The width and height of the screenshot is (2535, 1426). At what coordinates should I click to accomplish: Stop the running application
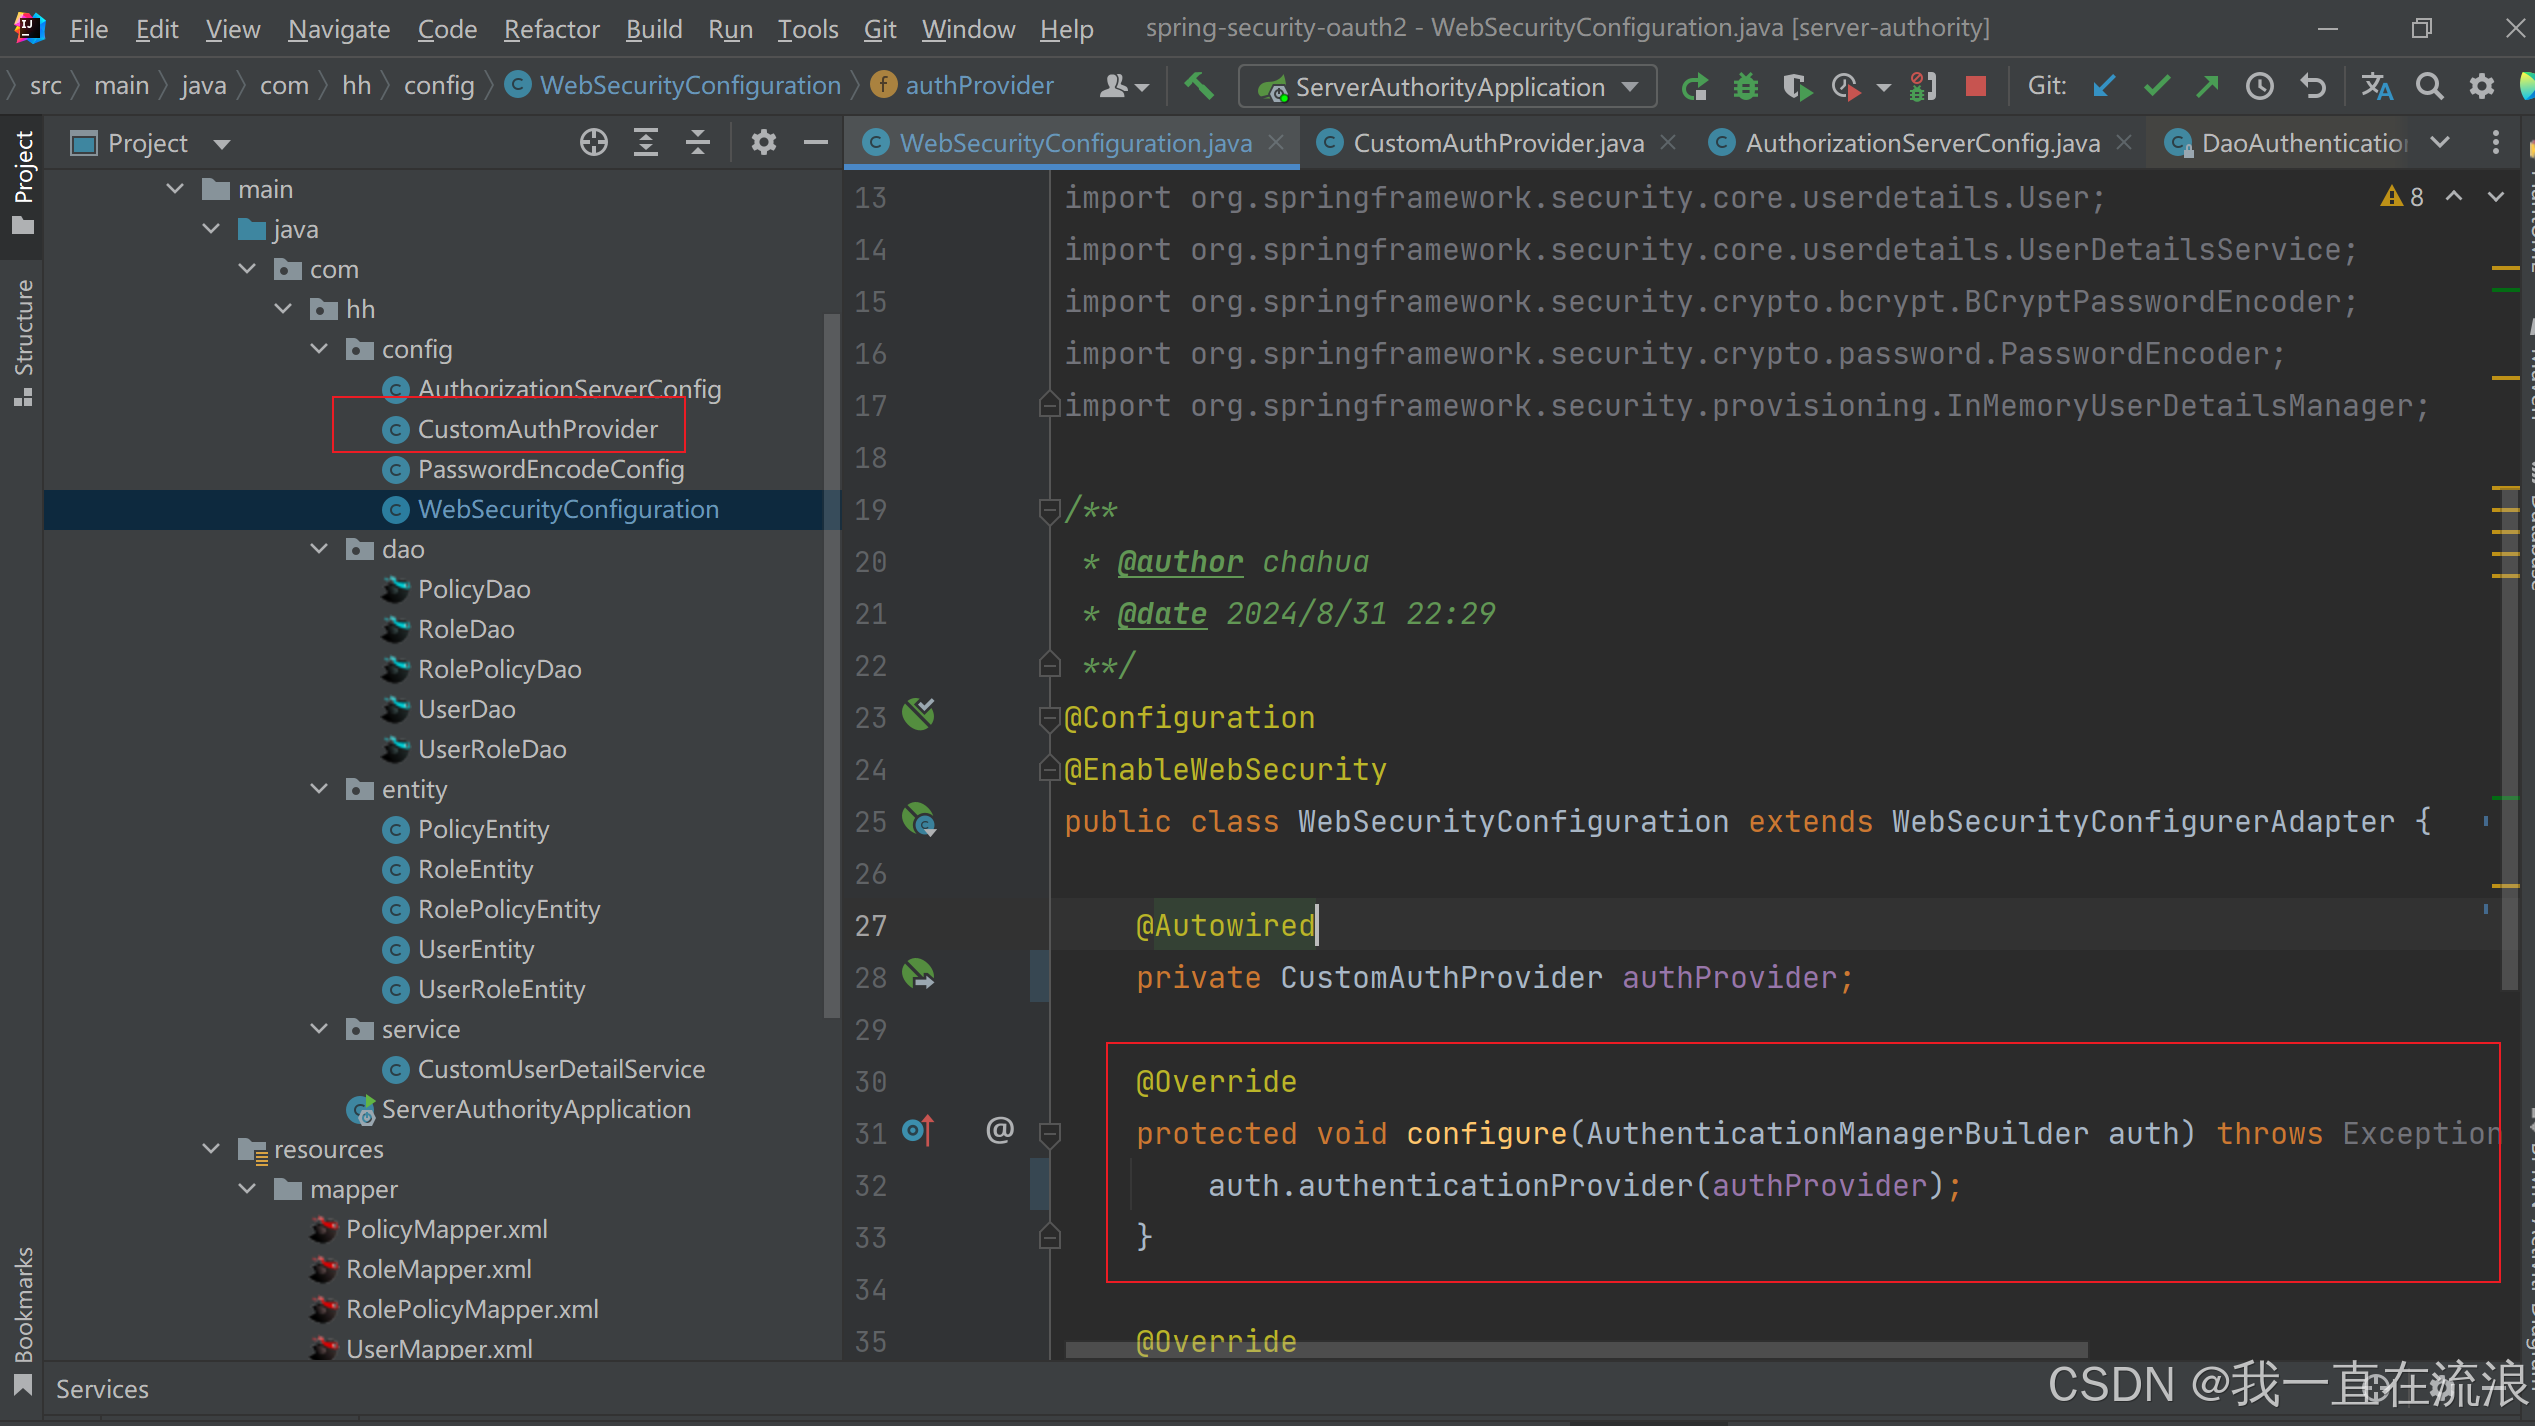(1975, 87)
